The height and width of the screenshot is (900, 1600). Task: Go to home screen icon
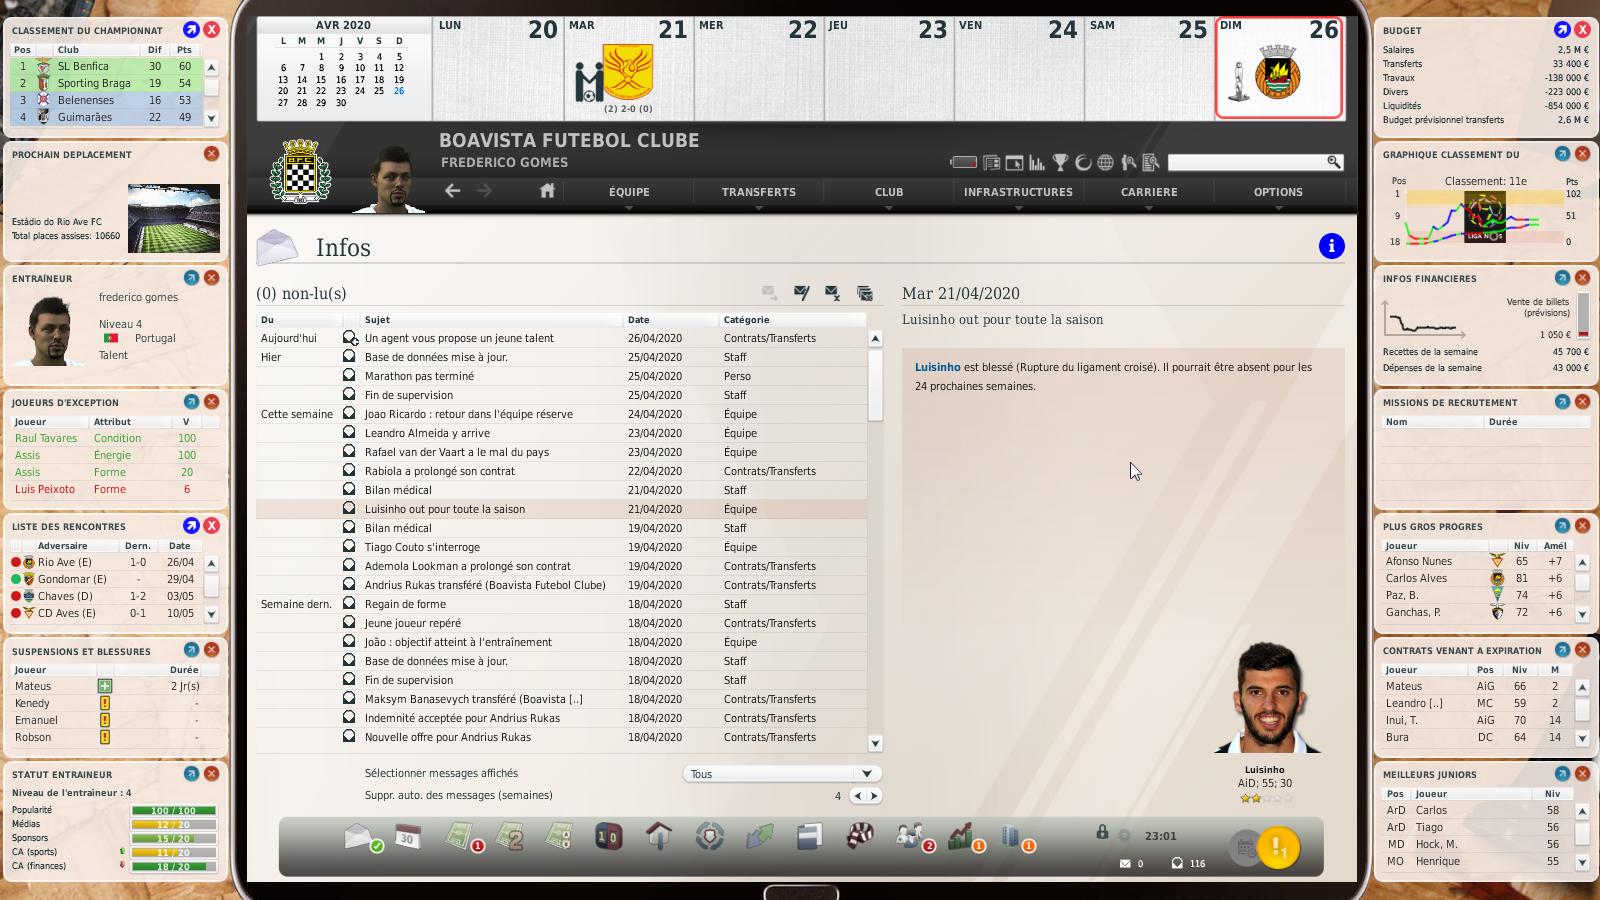pyautogui.click(x=547, y=190)
